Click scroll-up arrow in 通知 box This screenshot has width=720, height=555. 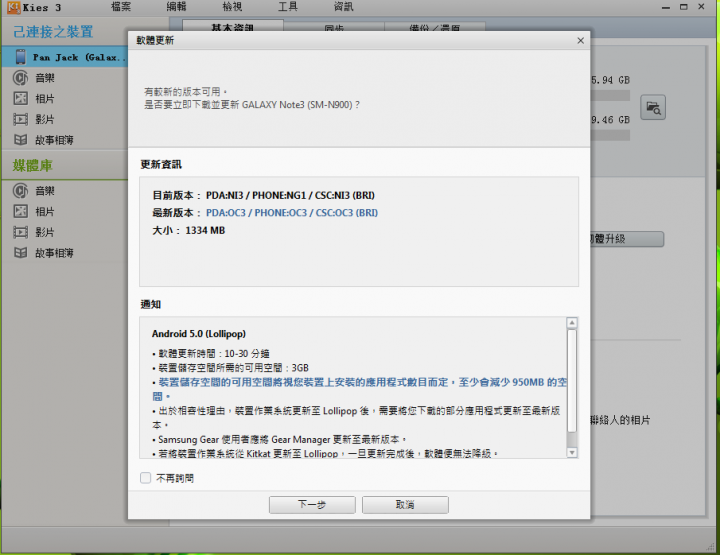point(572,323)
